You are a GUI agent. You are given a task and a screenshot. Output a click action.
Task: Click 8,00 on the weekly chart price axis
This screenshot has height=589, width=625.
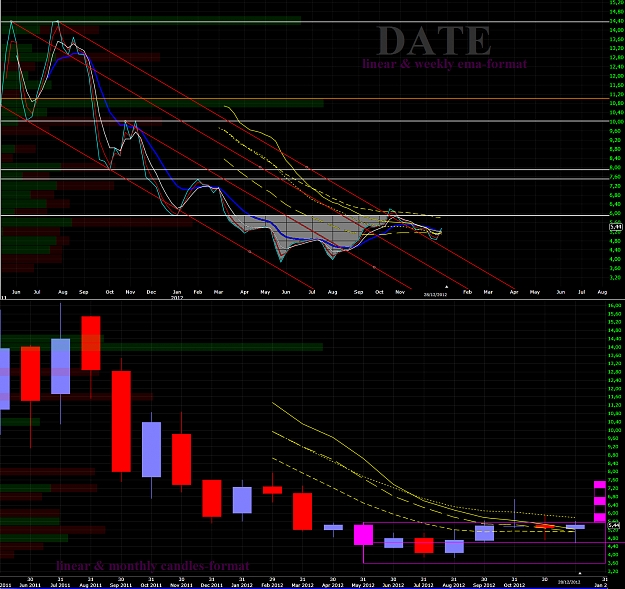[615, 167]
